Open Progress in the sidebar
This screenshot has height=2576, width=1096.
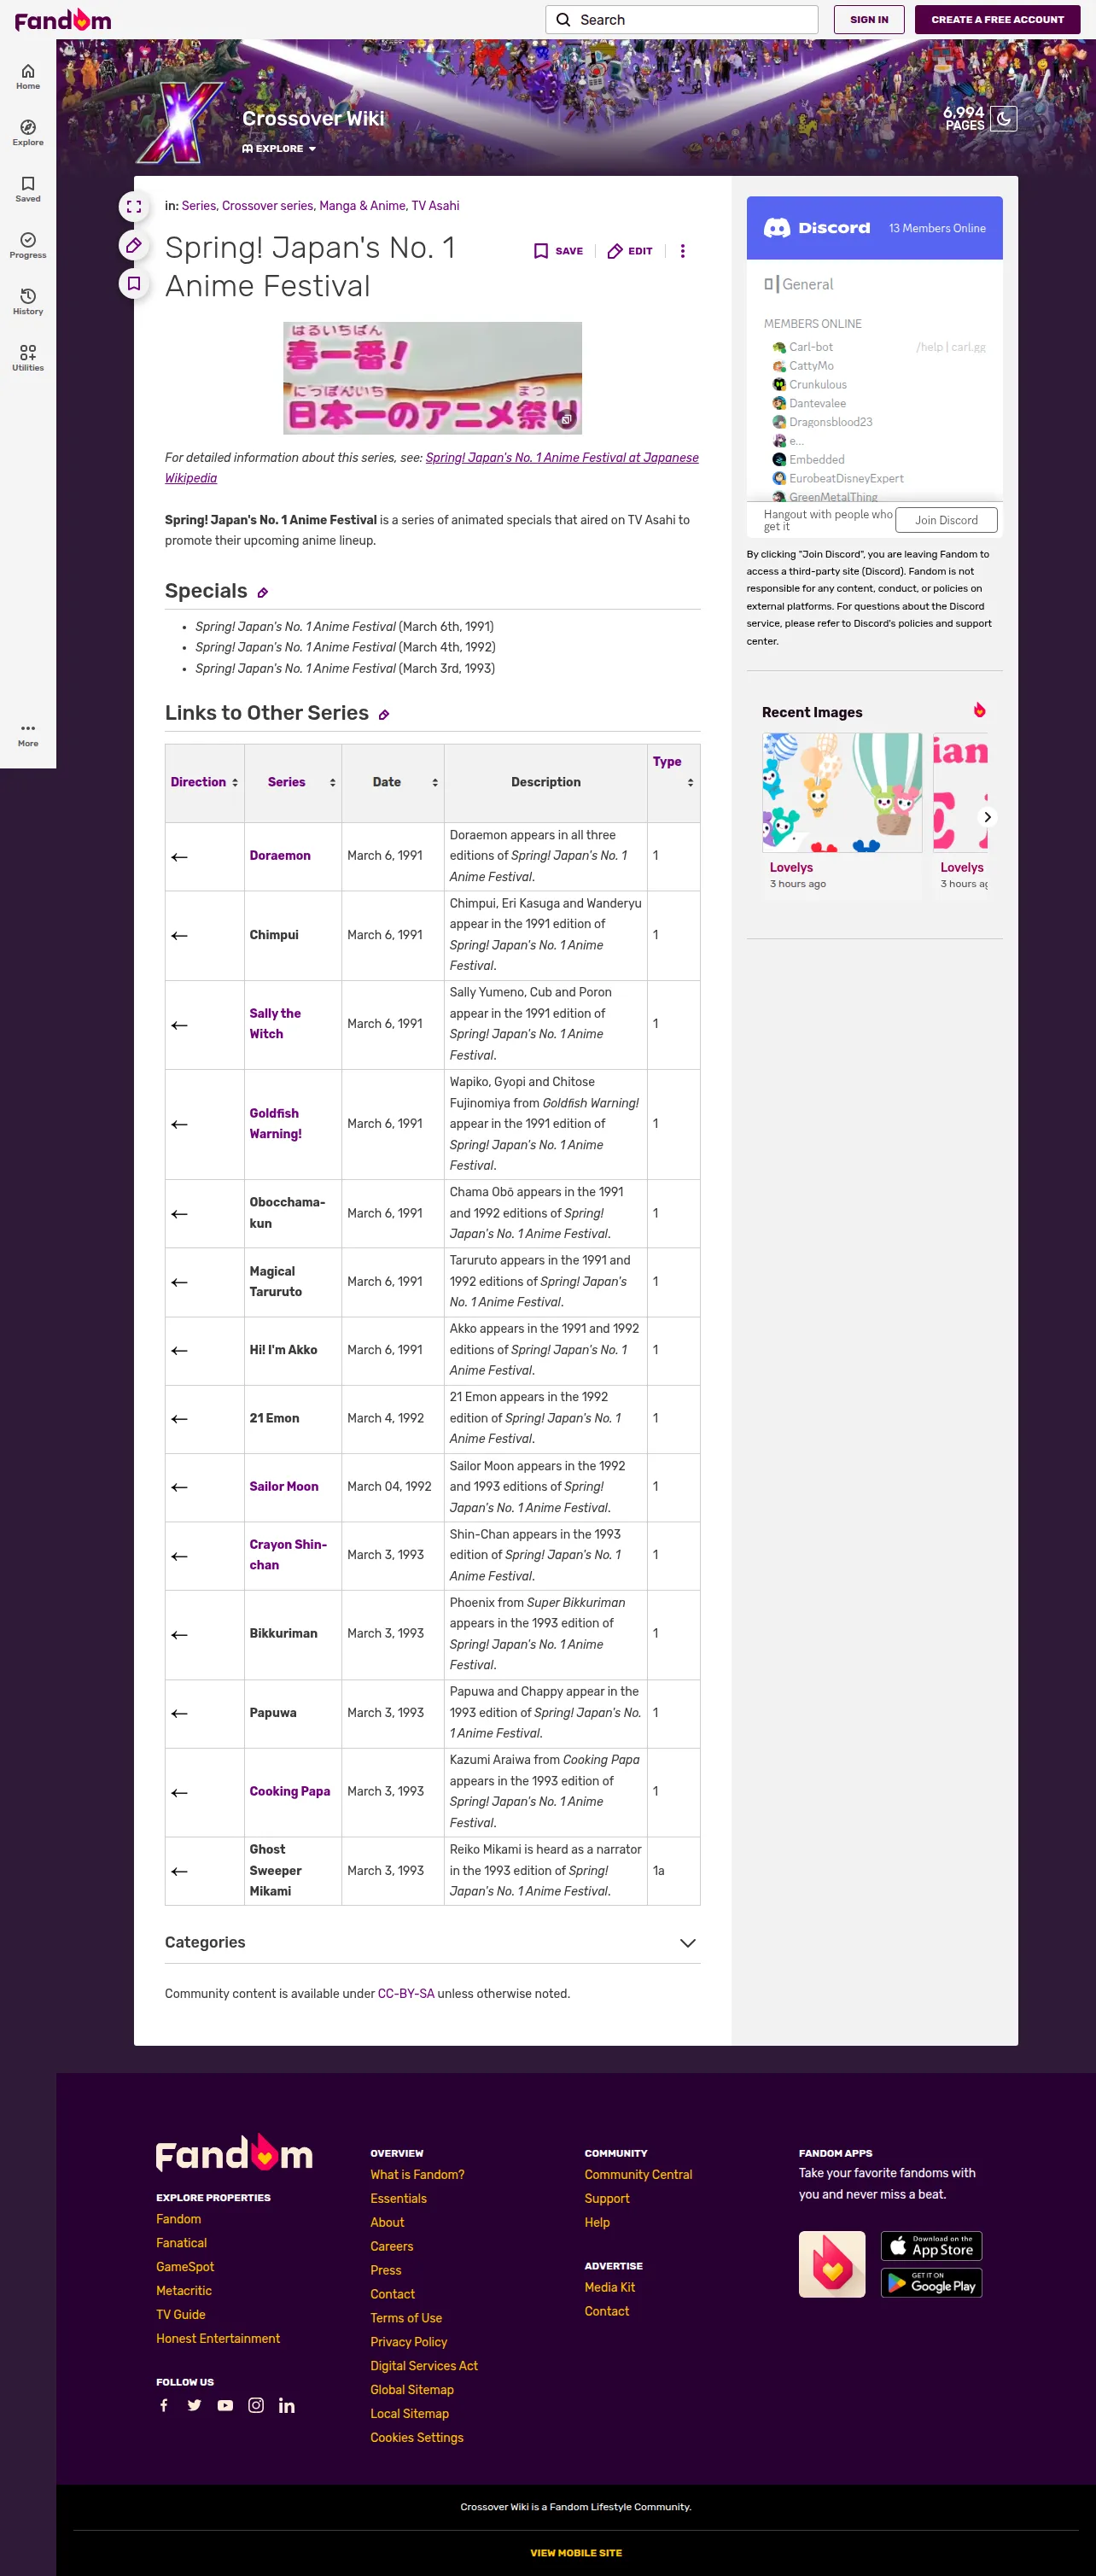tap(28, 246)
